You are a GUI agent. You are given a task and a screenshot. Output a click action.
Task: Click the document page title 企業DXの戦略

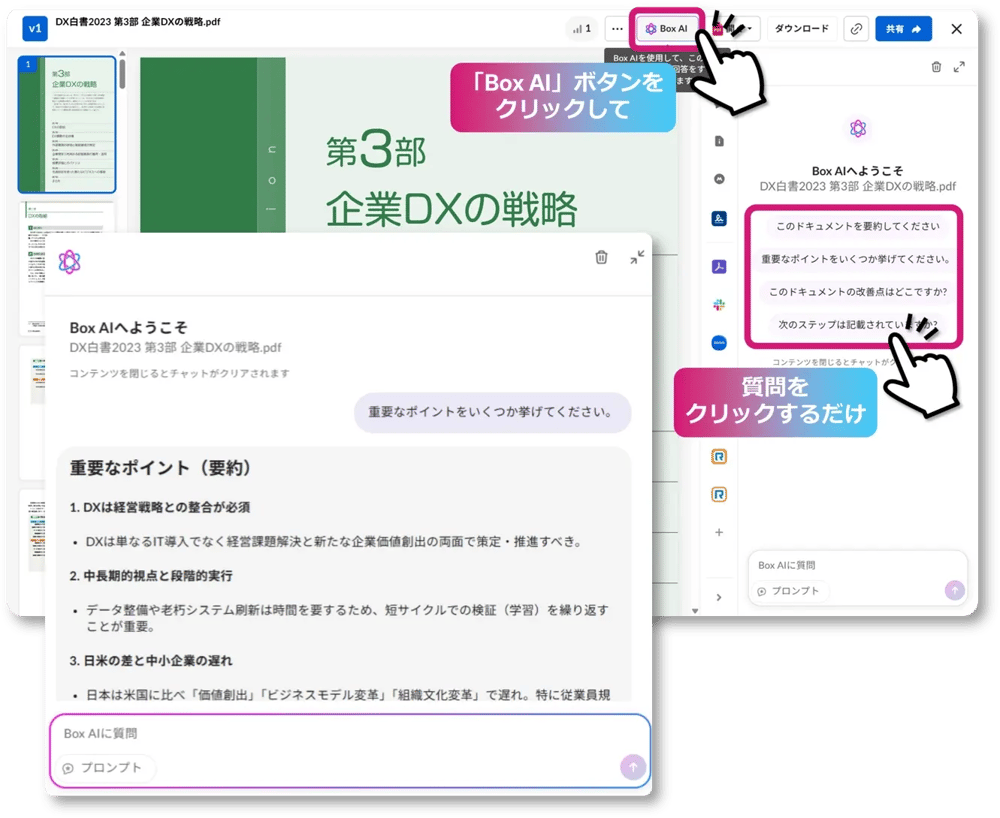(x=452, y=208)
